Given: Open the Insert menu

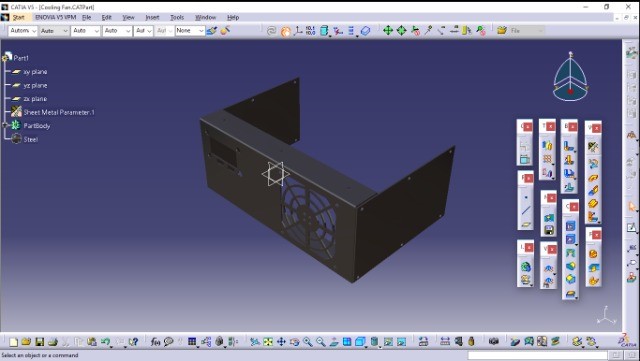Looking at the screenshot, I should point(152,18).
